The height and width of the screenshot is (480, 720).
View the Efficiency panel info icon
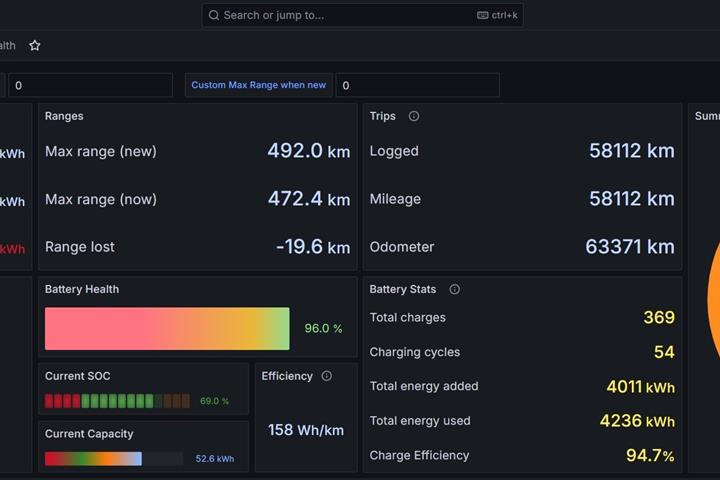[326, 376]
